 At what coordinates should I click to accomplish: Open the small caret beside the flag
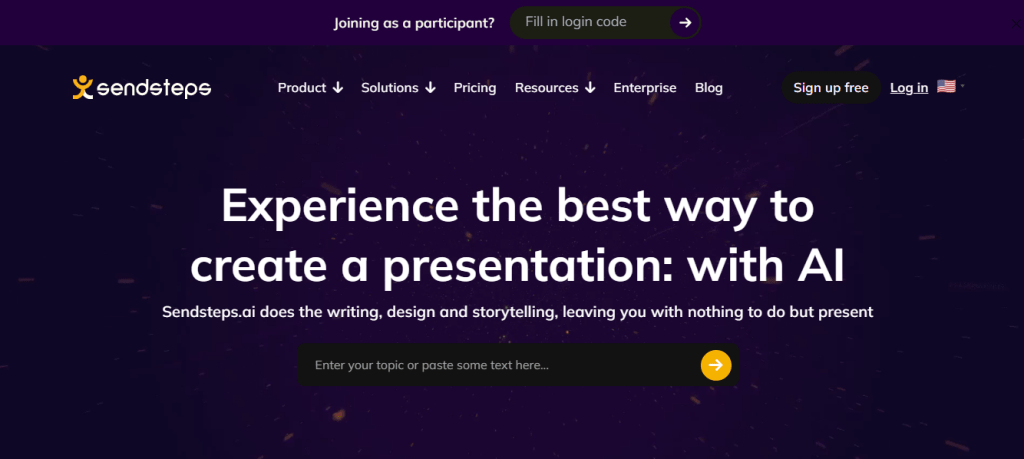[x=962, y=86]
